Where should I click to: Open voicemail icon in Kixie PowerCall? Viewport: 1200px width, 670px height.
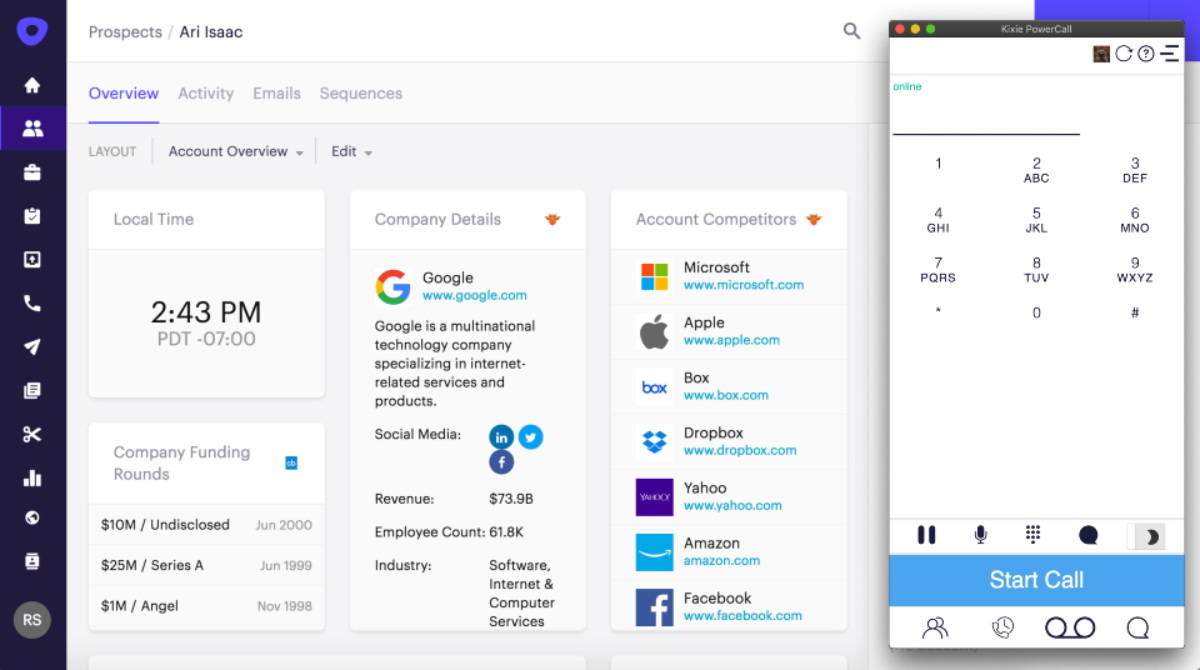(1069, 628)
